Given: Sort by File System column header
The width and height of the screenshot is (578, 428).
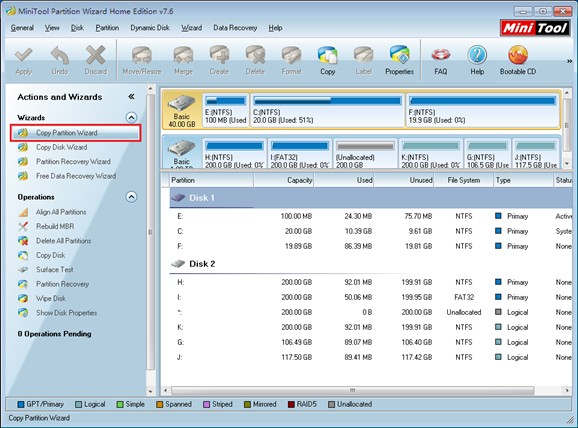Looking at the screenshot, I should pyautogui.click(x=464, y=180).
